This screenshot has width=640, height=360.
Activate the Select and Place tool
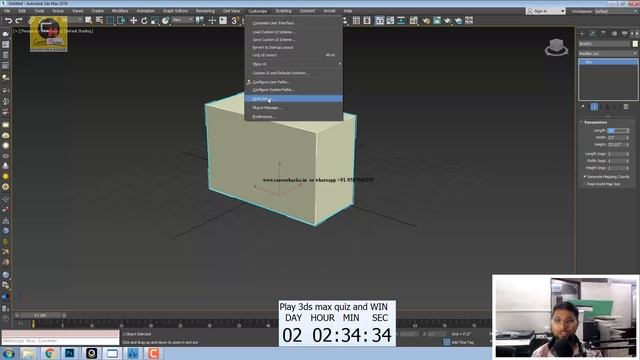pos(165,20)
